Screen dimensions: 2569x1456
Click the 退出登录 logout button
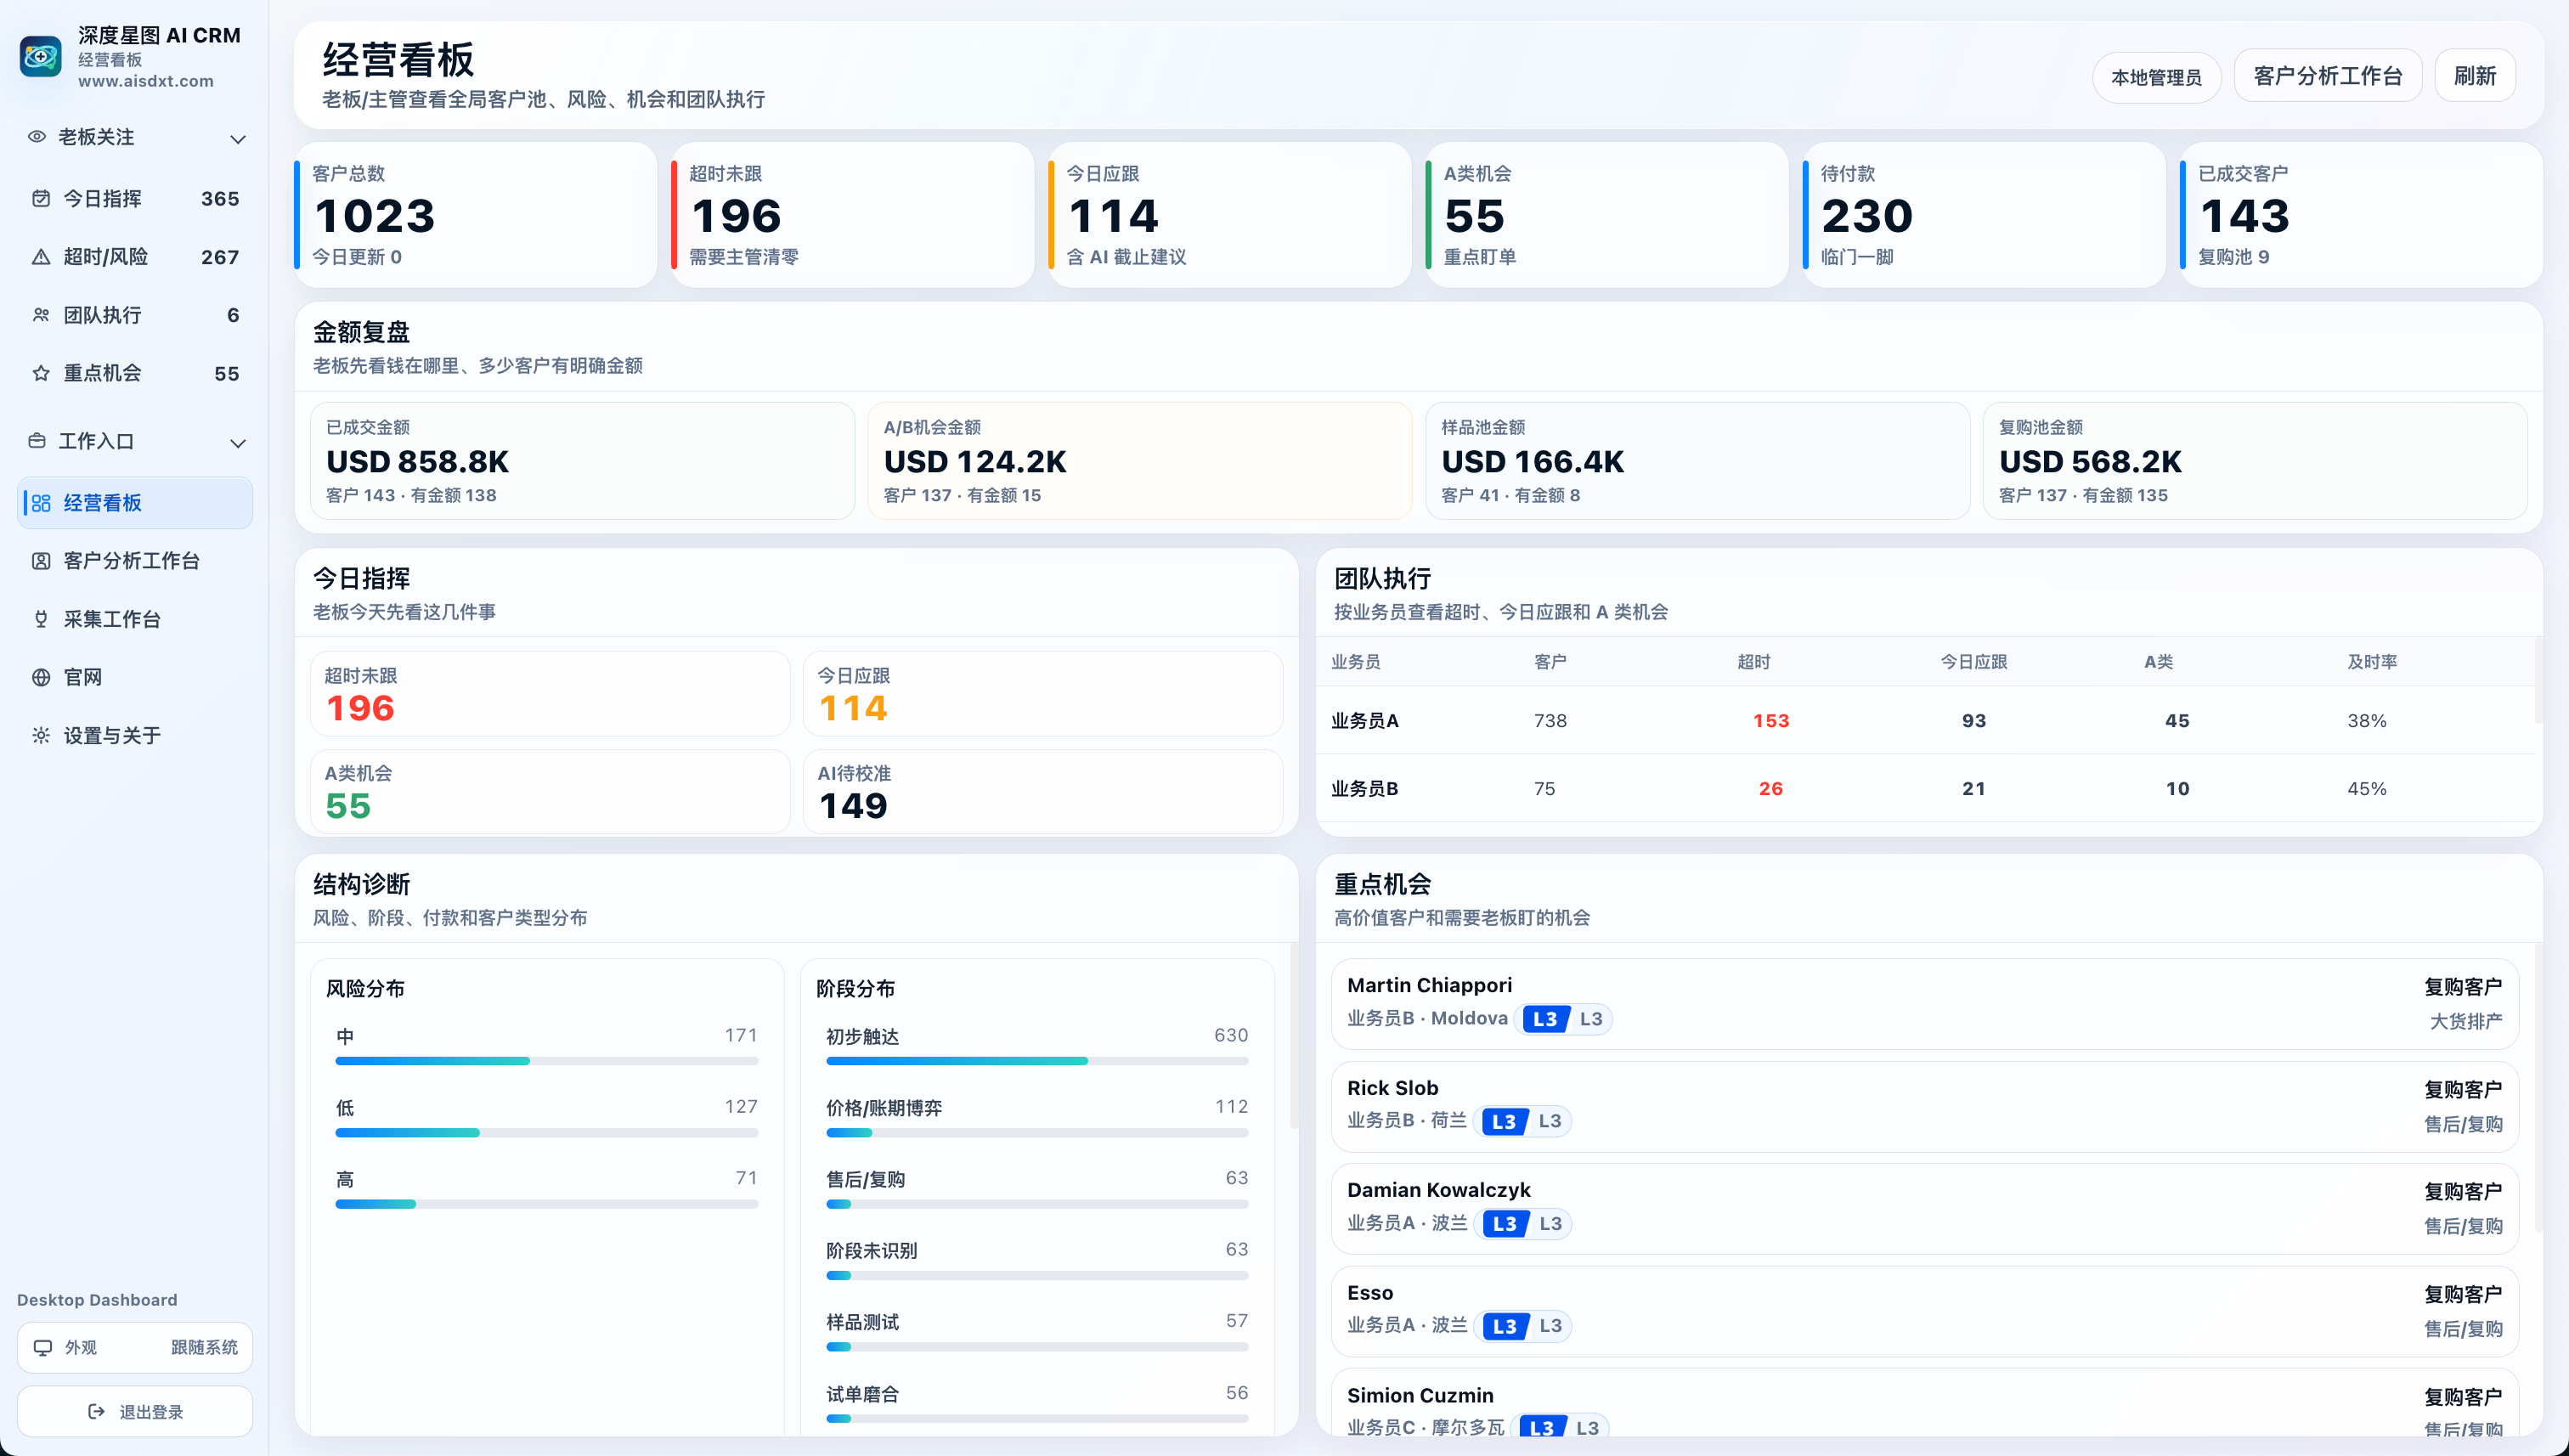click(x=135, y=1411)
